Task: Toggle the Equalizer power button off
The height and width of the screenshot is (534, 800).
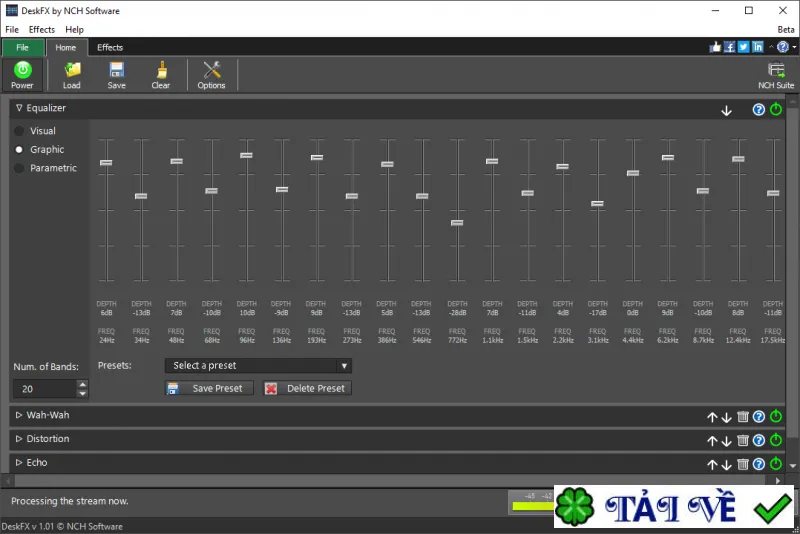Action: pos(776,109)
